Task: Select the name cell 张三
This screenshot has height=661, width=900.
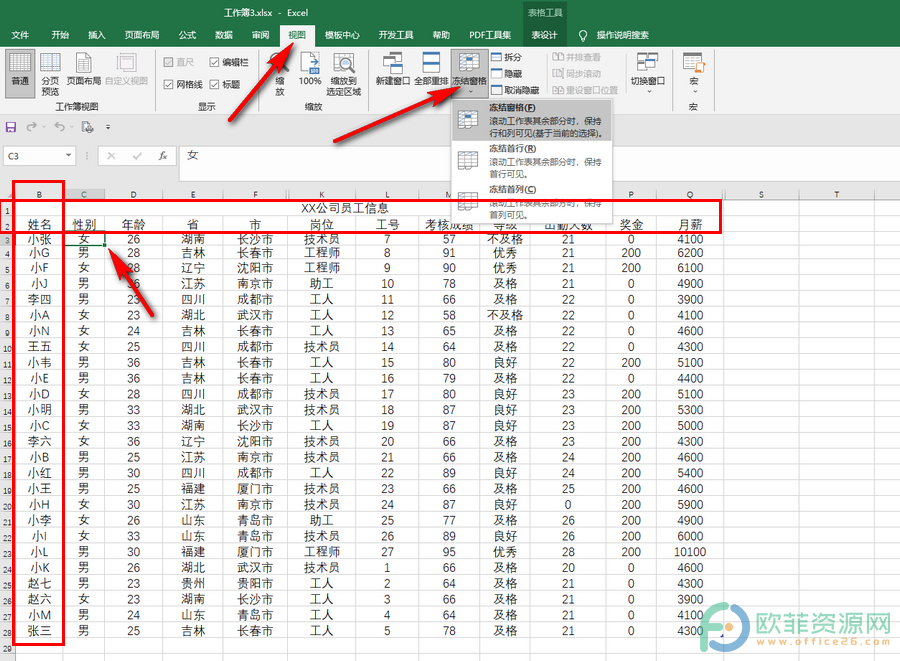Action: (40, 631)
